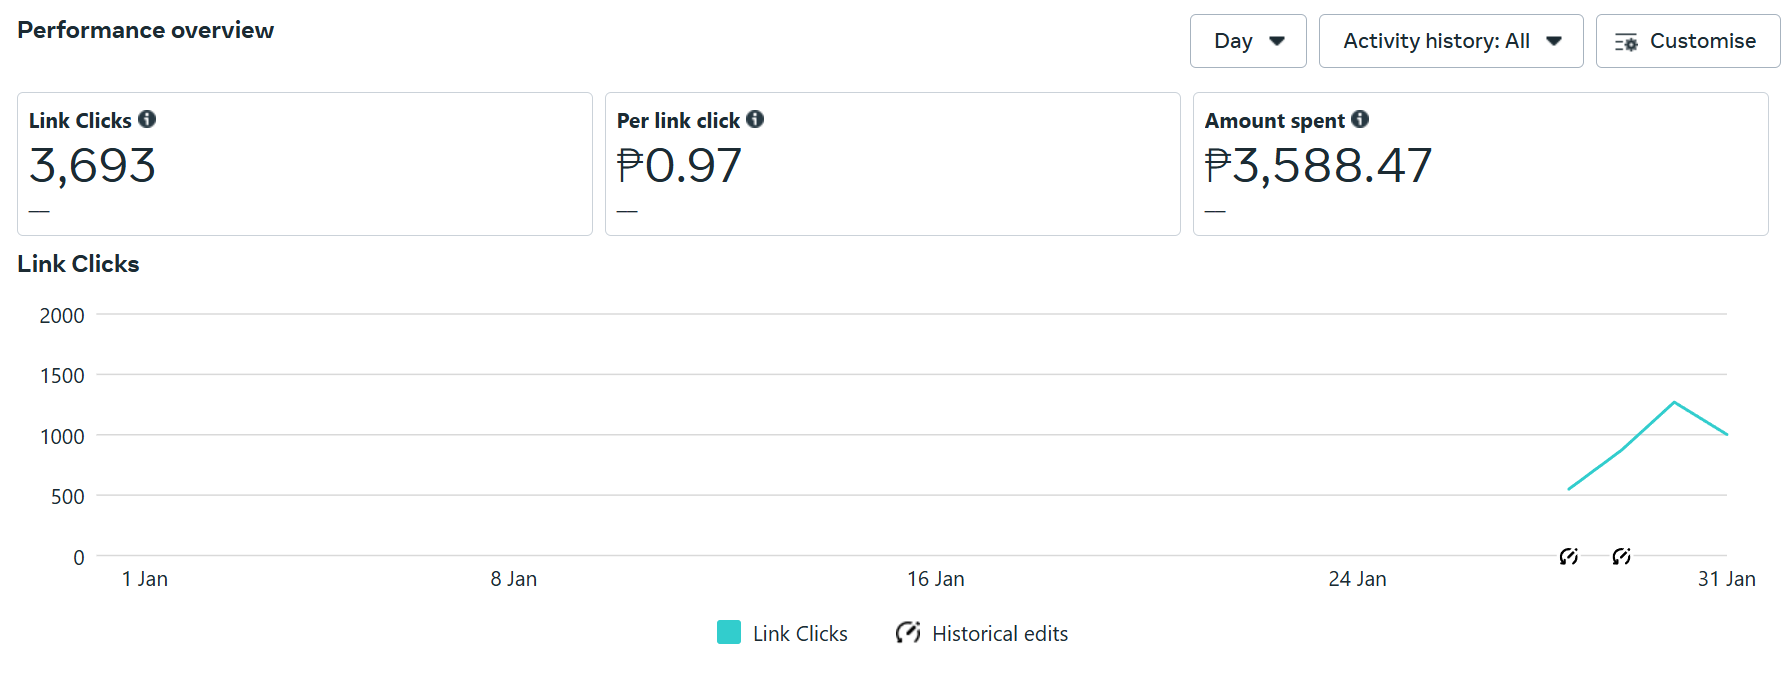1783x674 pixels.
Task: Click the second historical edit marker on chart
Action: point(1622,556)
